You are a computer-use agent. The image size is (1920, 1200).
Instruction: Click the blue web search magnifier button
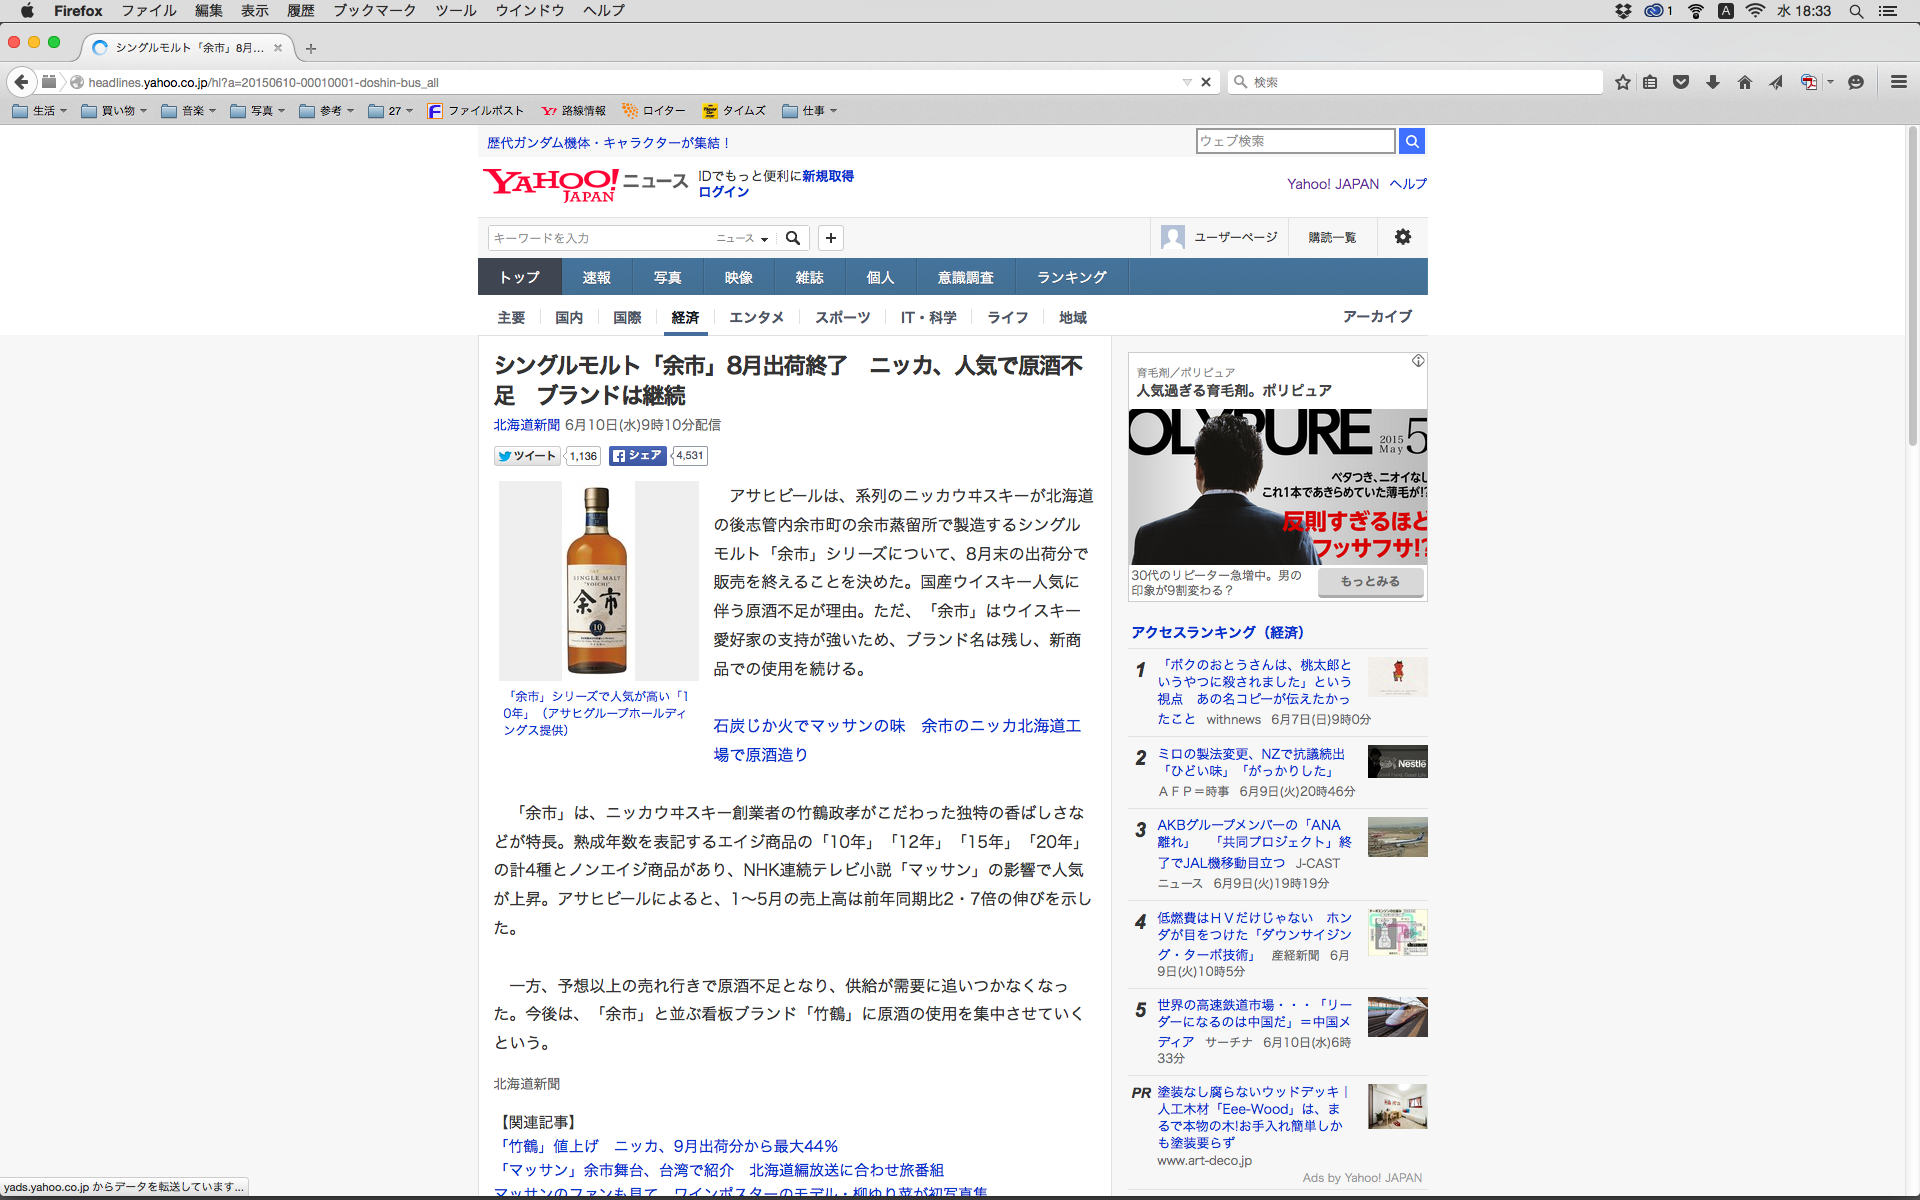click(x=1411, y=141)
